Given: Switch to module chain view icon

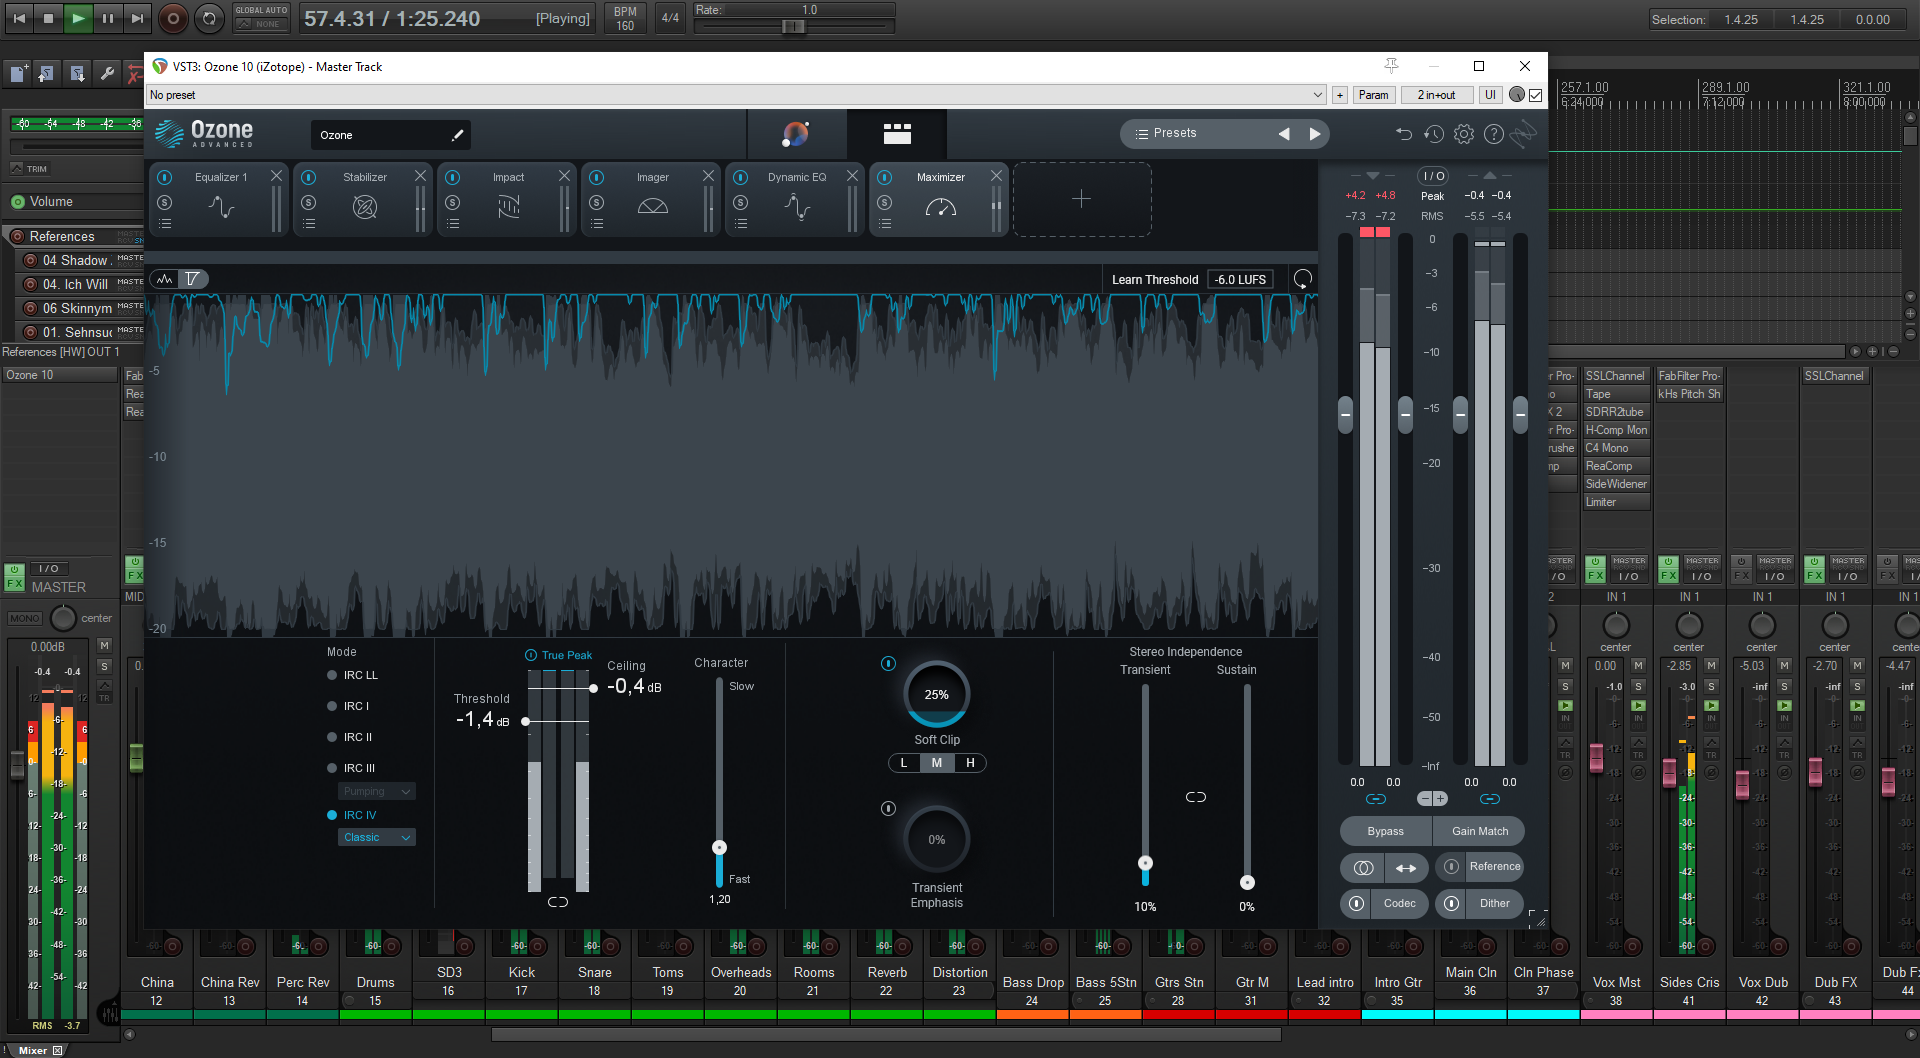Looking at the screenshot, I should (897, 134).
